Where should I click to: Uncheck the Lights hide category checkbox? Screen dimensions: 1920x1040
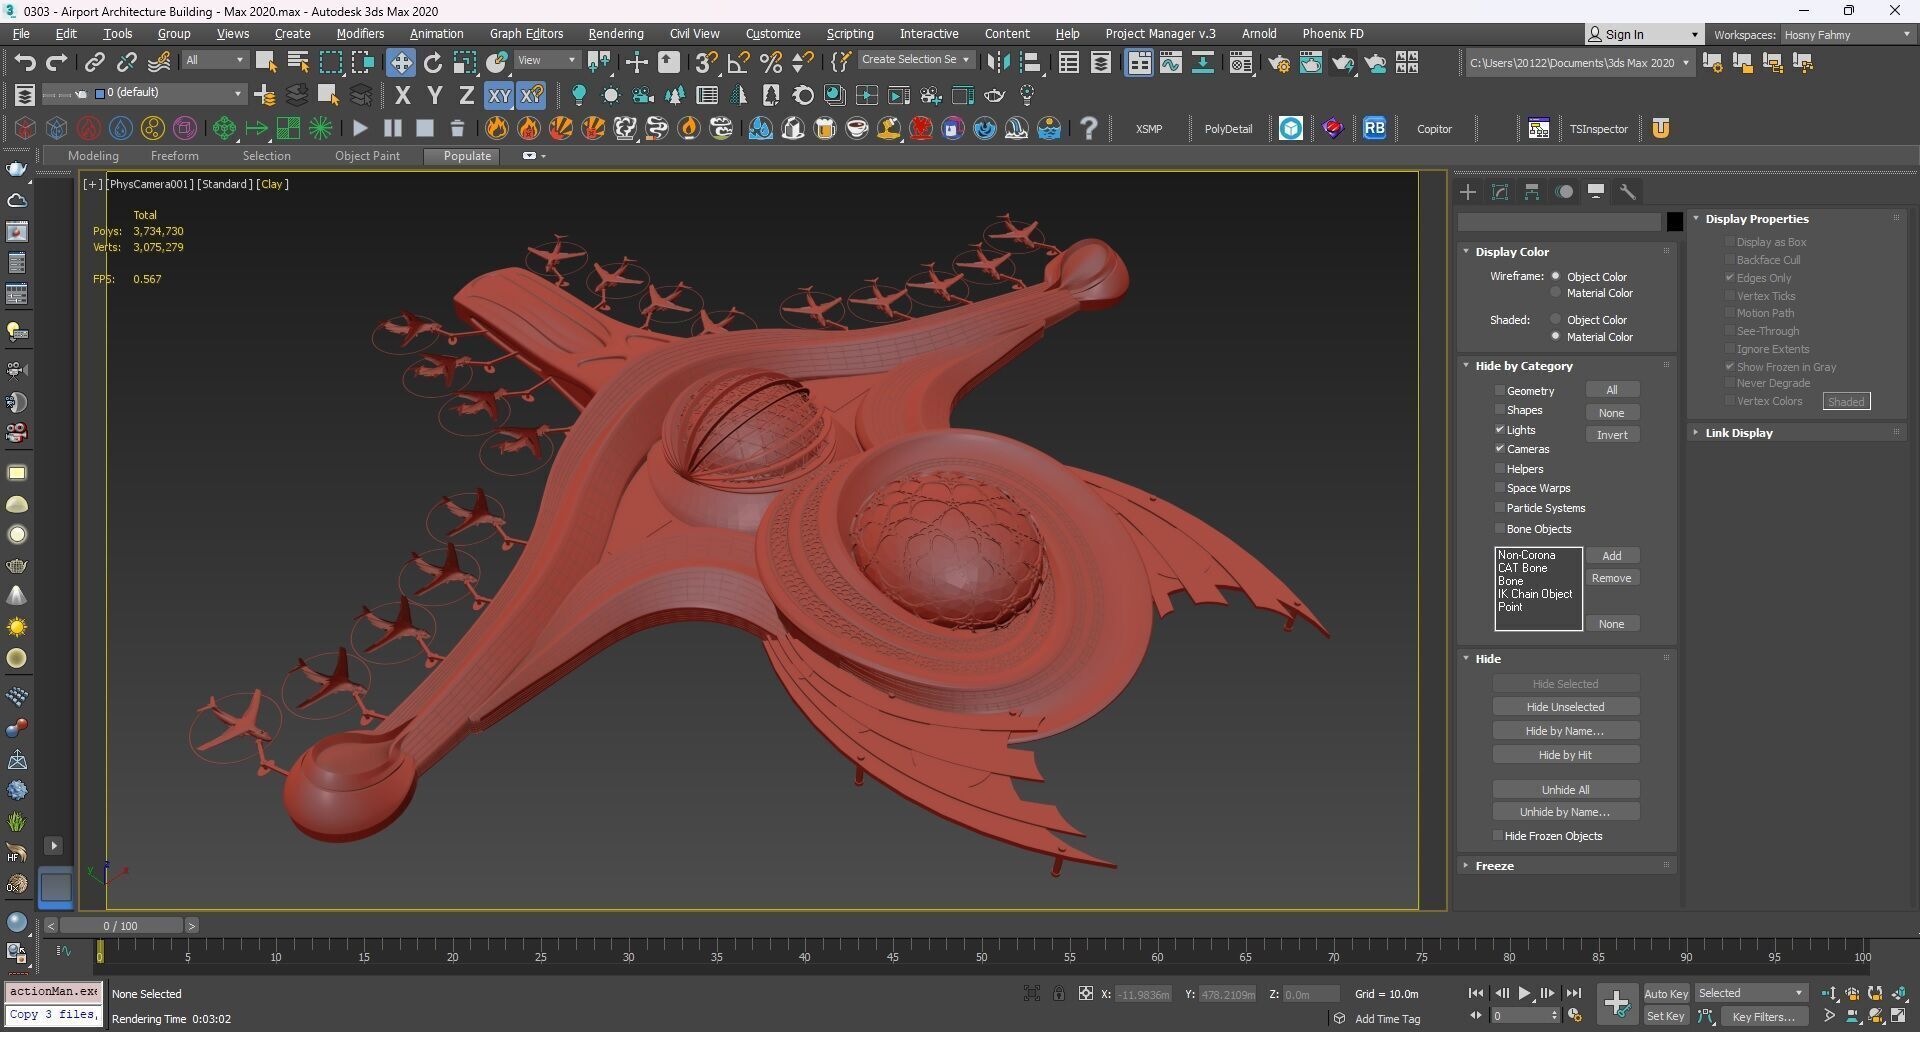1499,430
